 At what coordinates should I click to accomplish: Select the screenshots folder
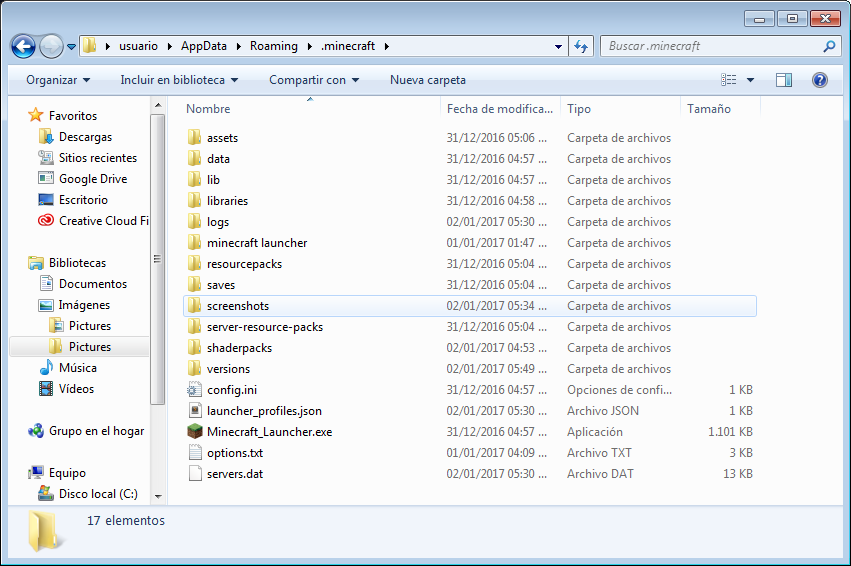point(238,306)
